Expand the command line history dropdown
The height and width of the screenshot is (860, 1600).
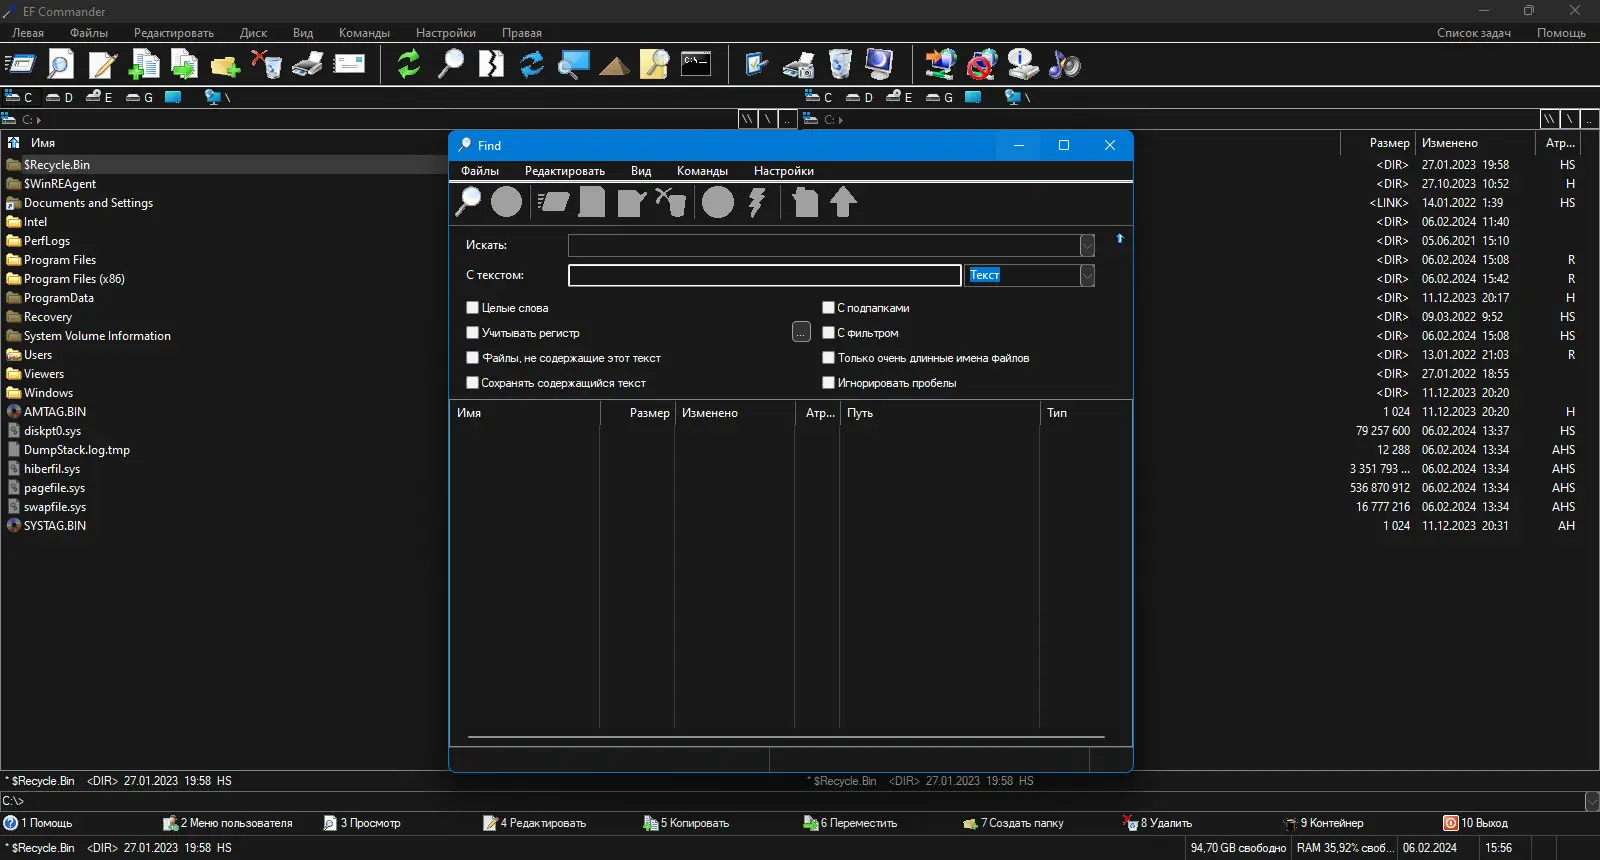point(1591,801)
